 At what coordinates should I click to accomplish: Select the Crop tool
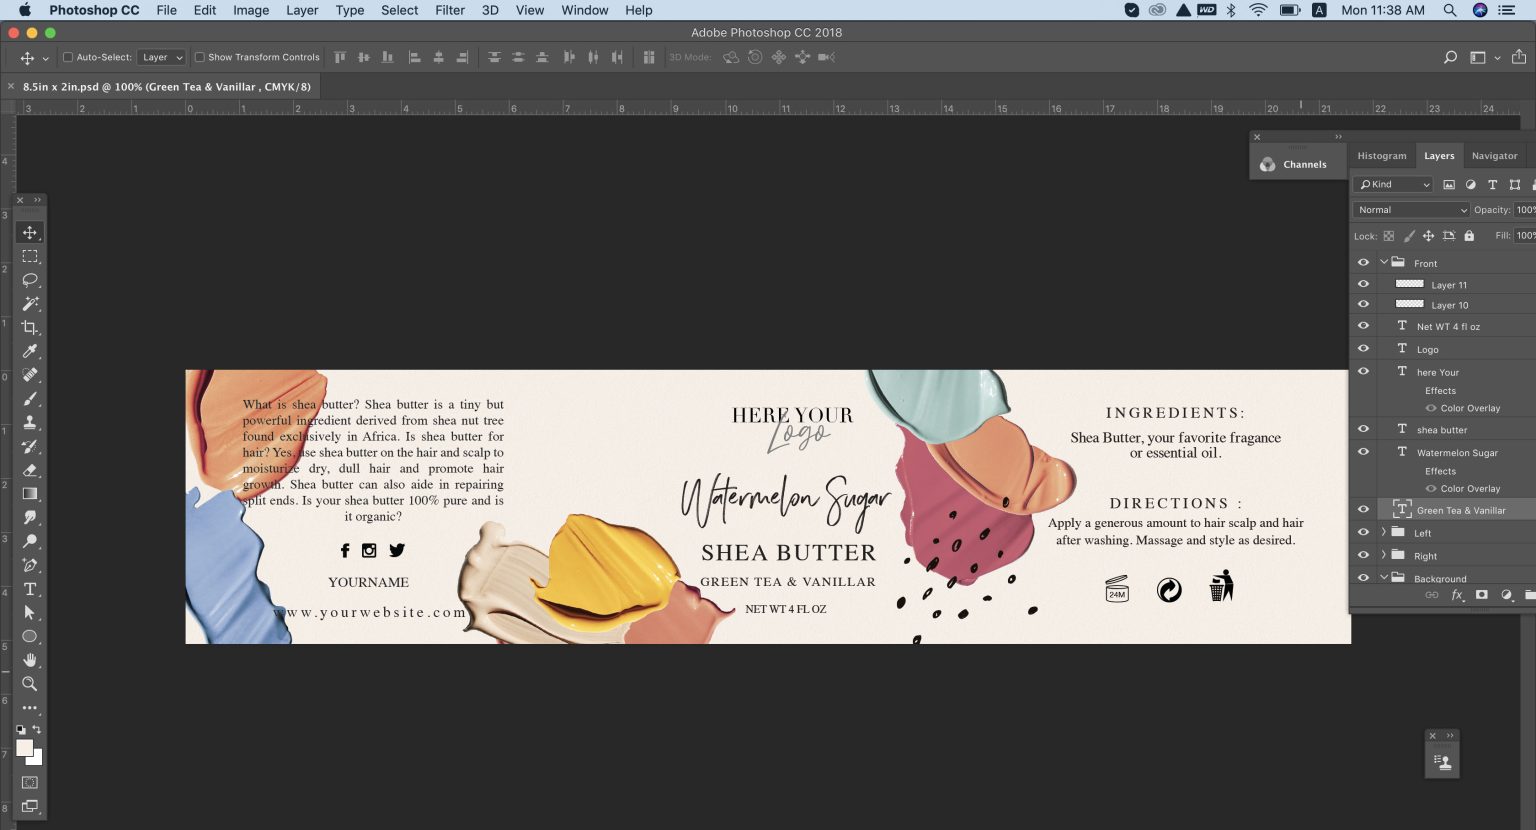point(29,327)
